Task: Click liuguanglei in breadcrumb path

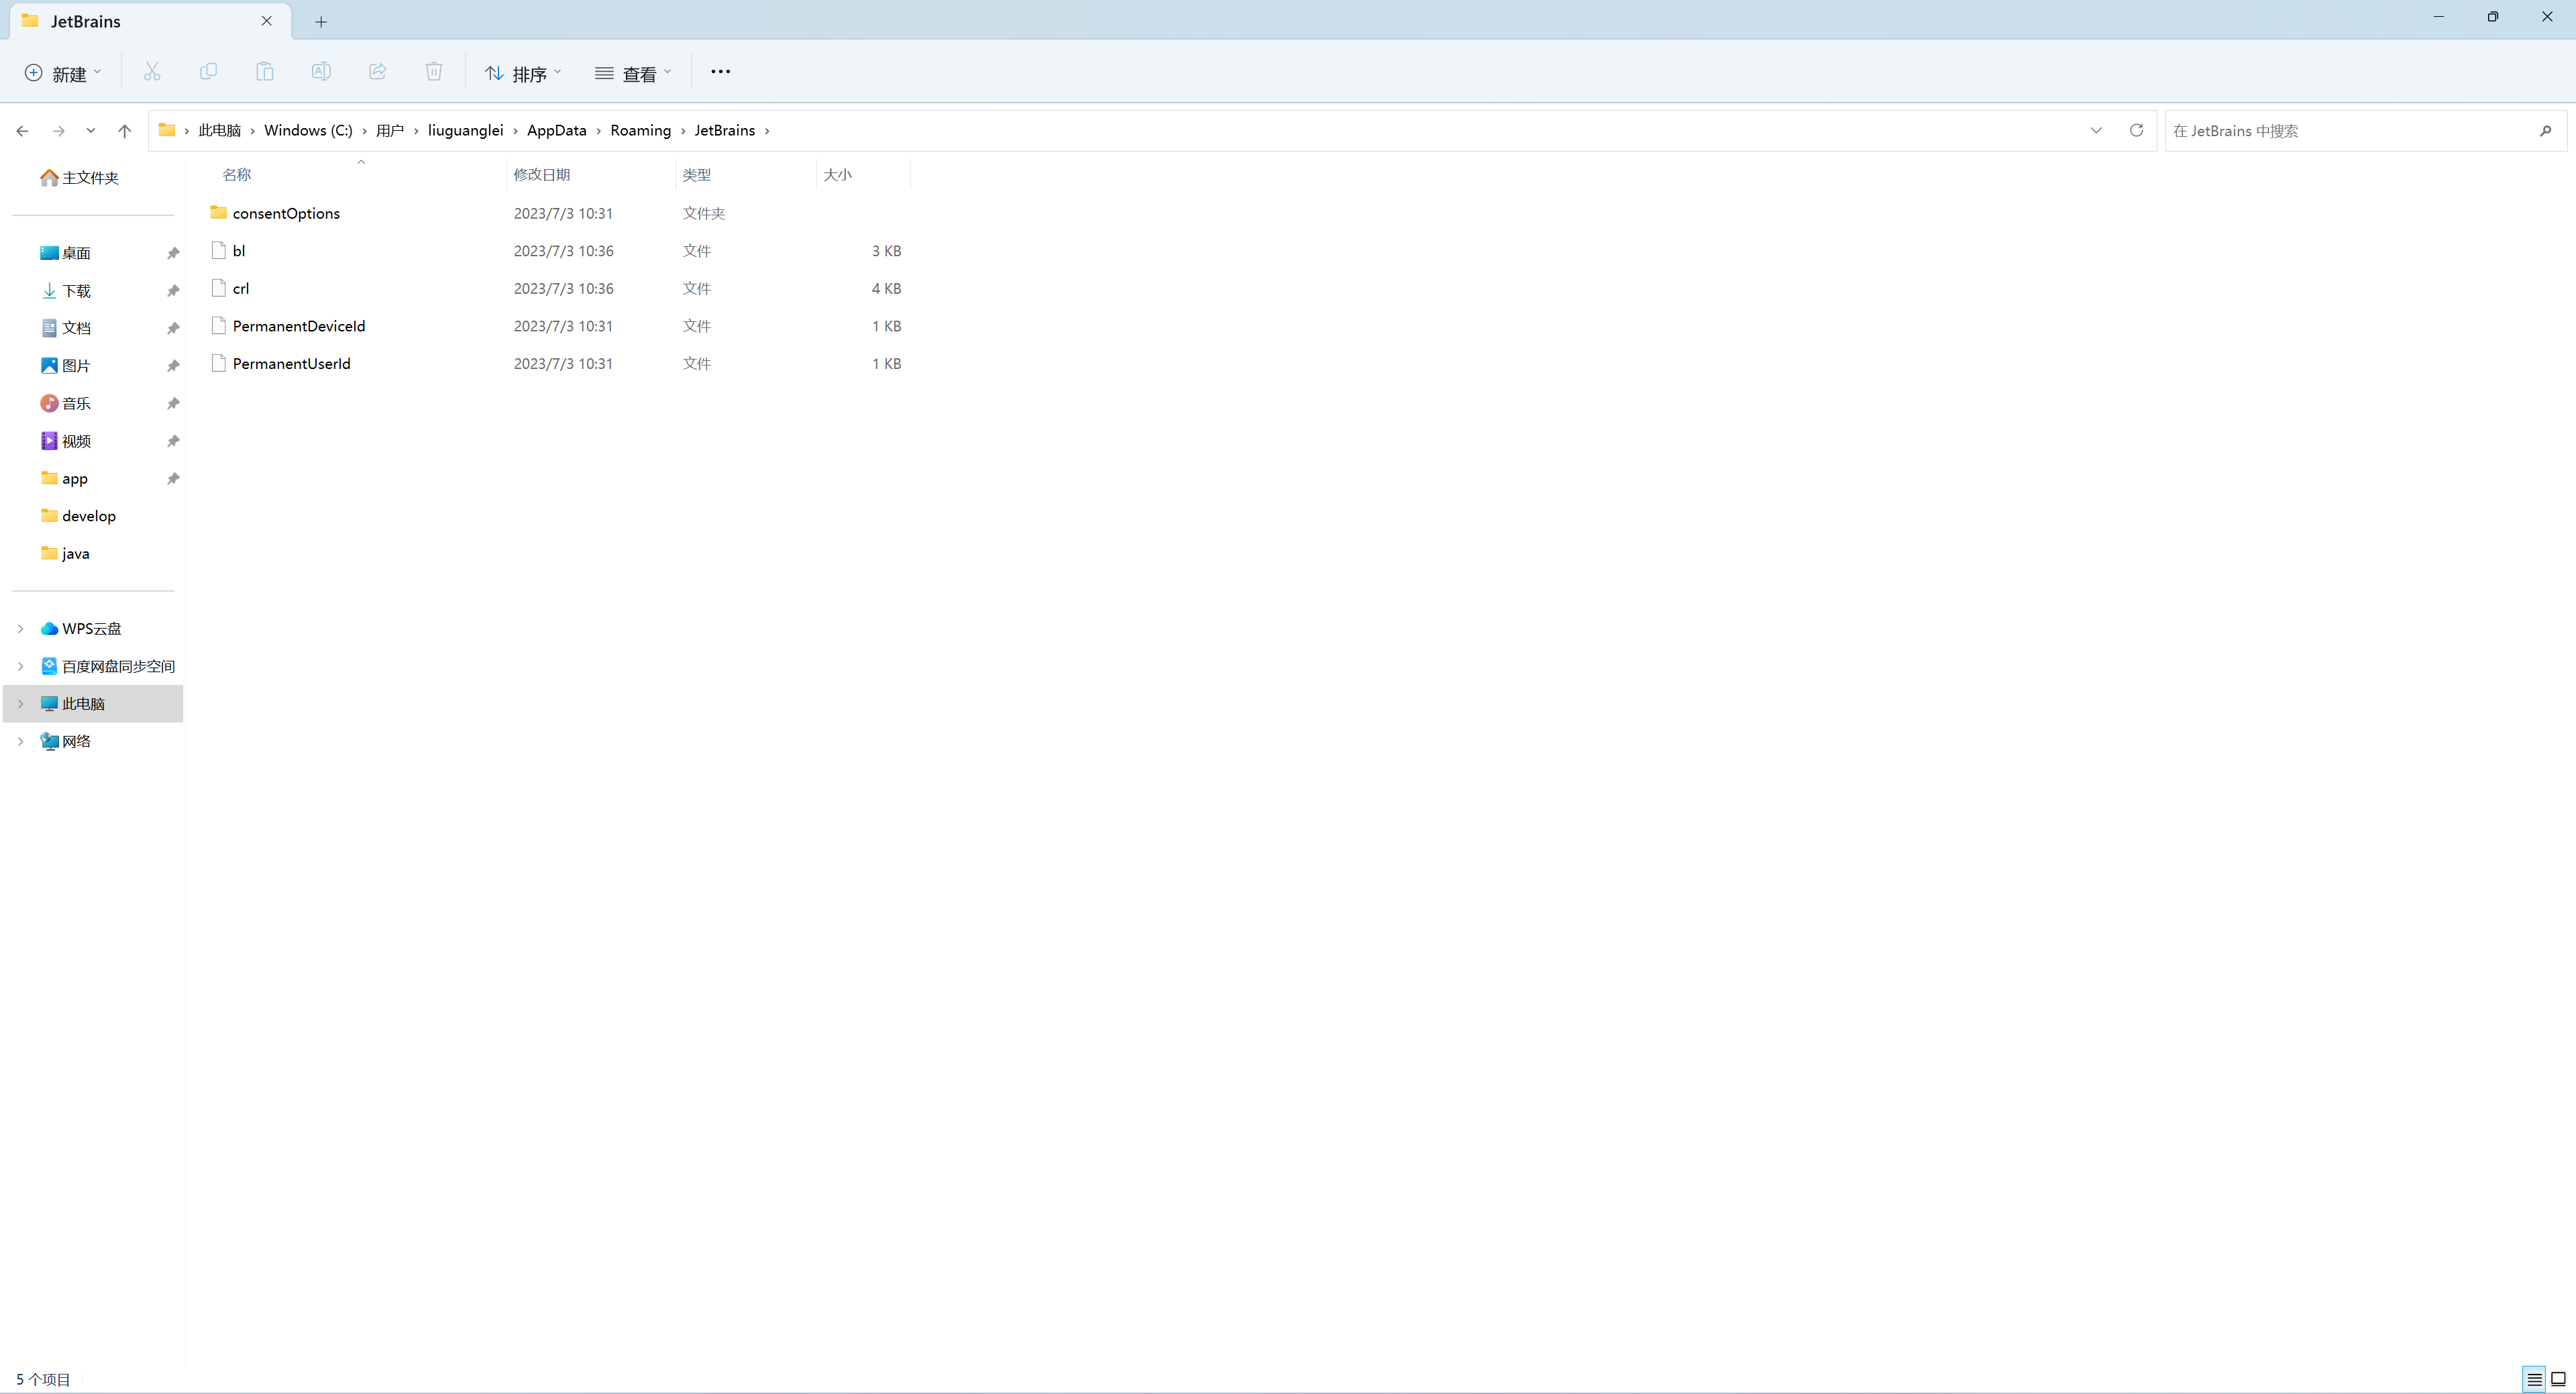Action: 465,130
